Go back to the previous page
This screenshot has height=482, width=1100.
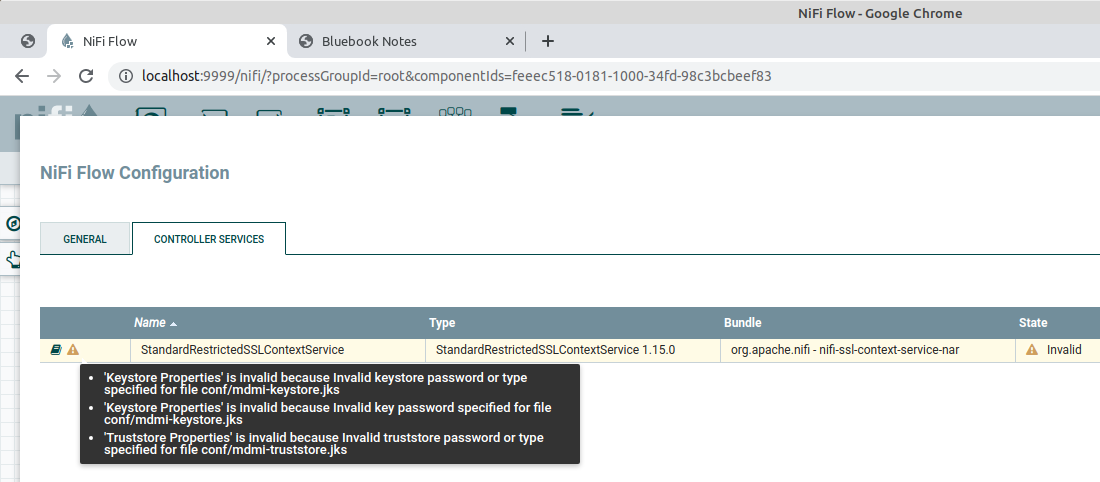point(22,76)
